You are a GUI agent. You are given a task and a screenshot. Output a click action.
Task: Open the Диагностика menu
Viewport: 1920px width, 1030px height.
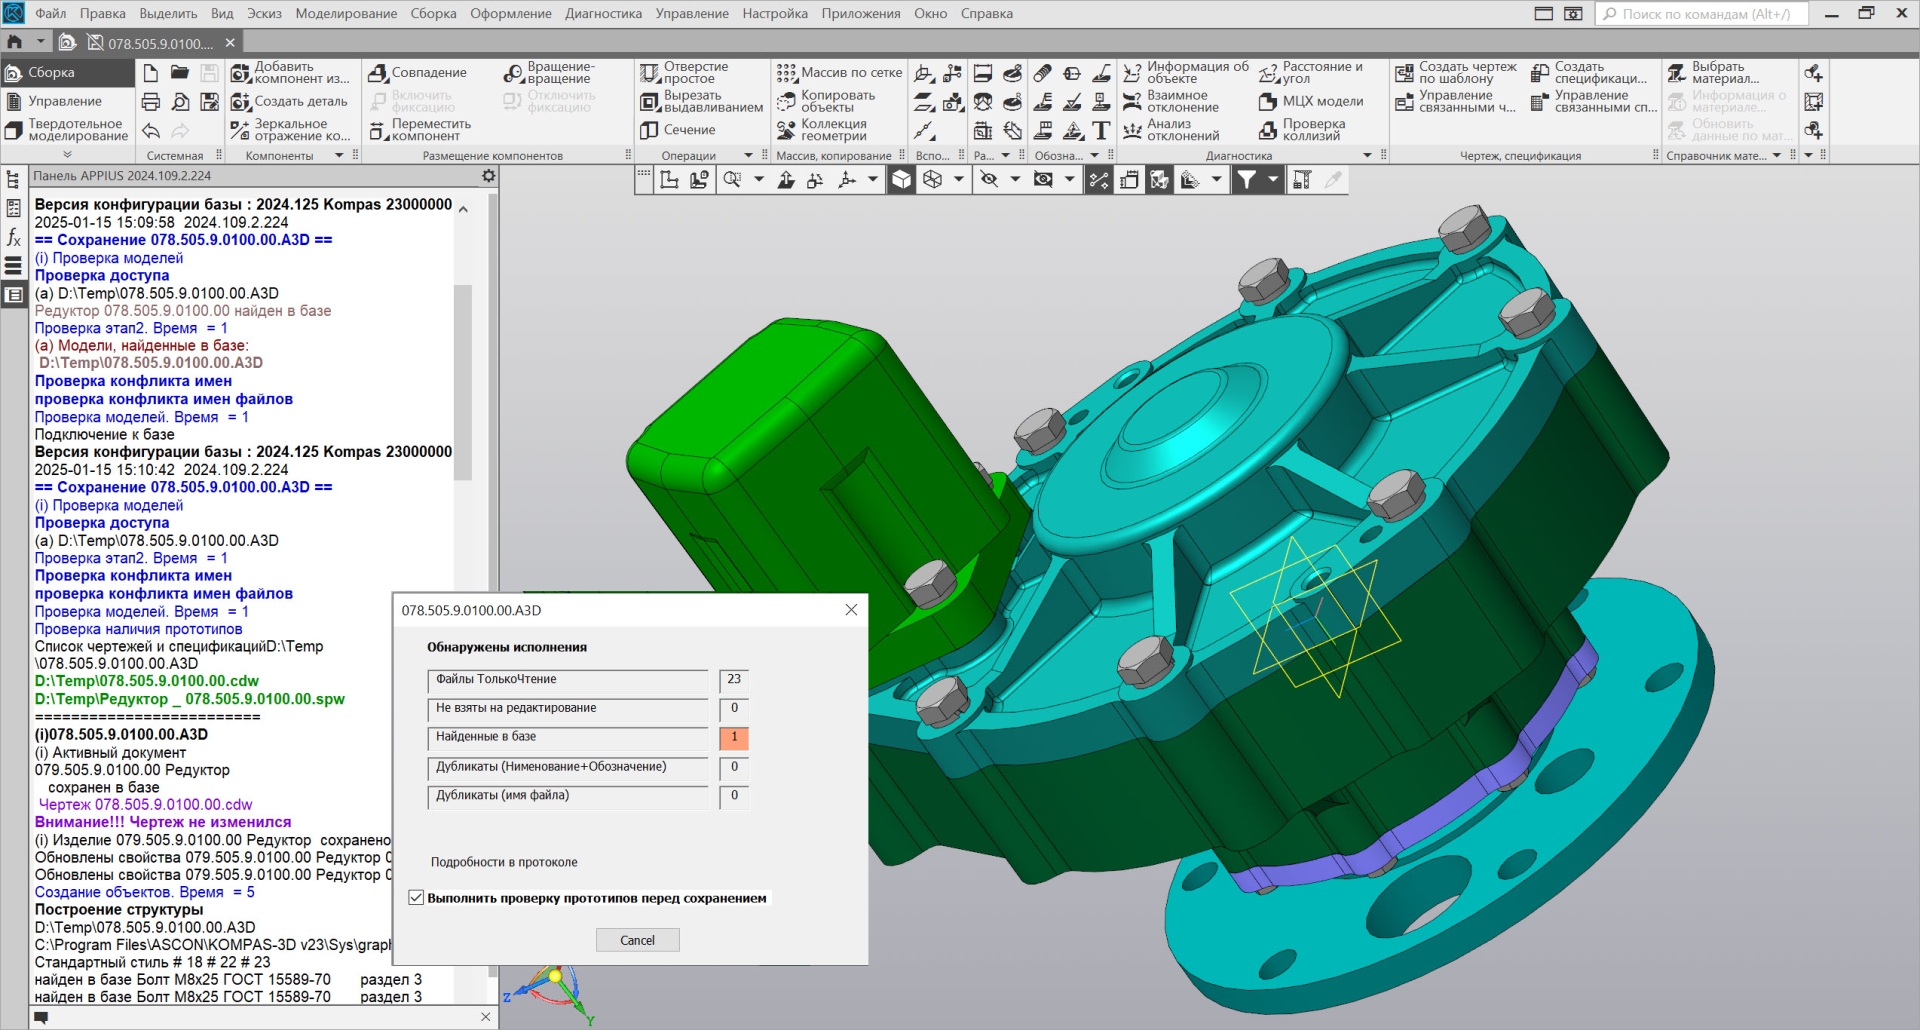(603, 13)
